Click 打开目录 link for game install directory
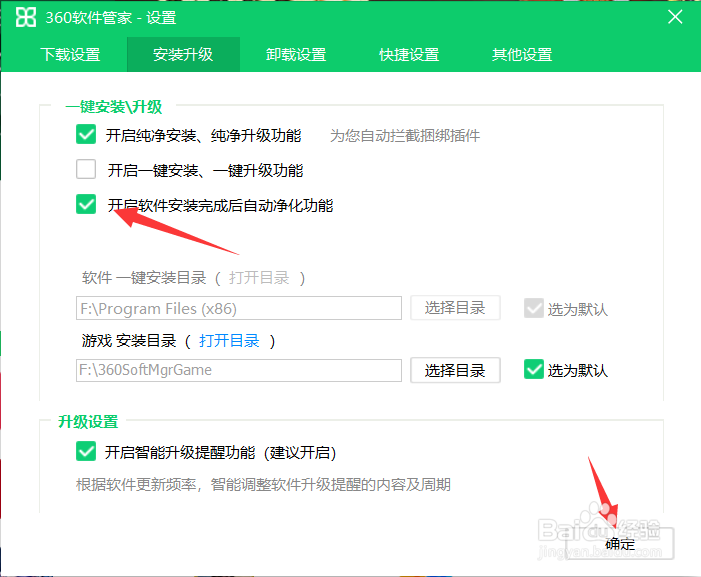The image size is (701, 577). pyautogui.click(x=229, y=341)
